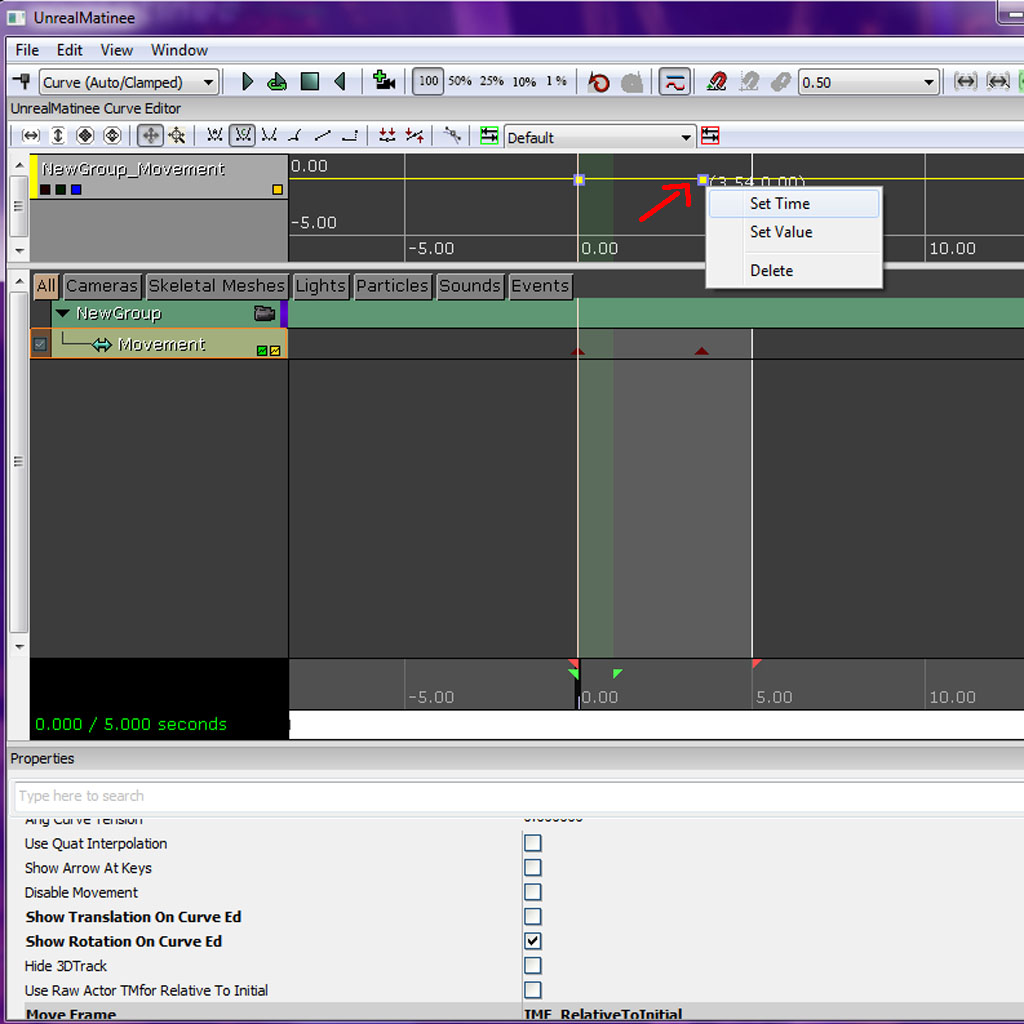Click the fit view to selected keys icon

[x=112, y=136]
